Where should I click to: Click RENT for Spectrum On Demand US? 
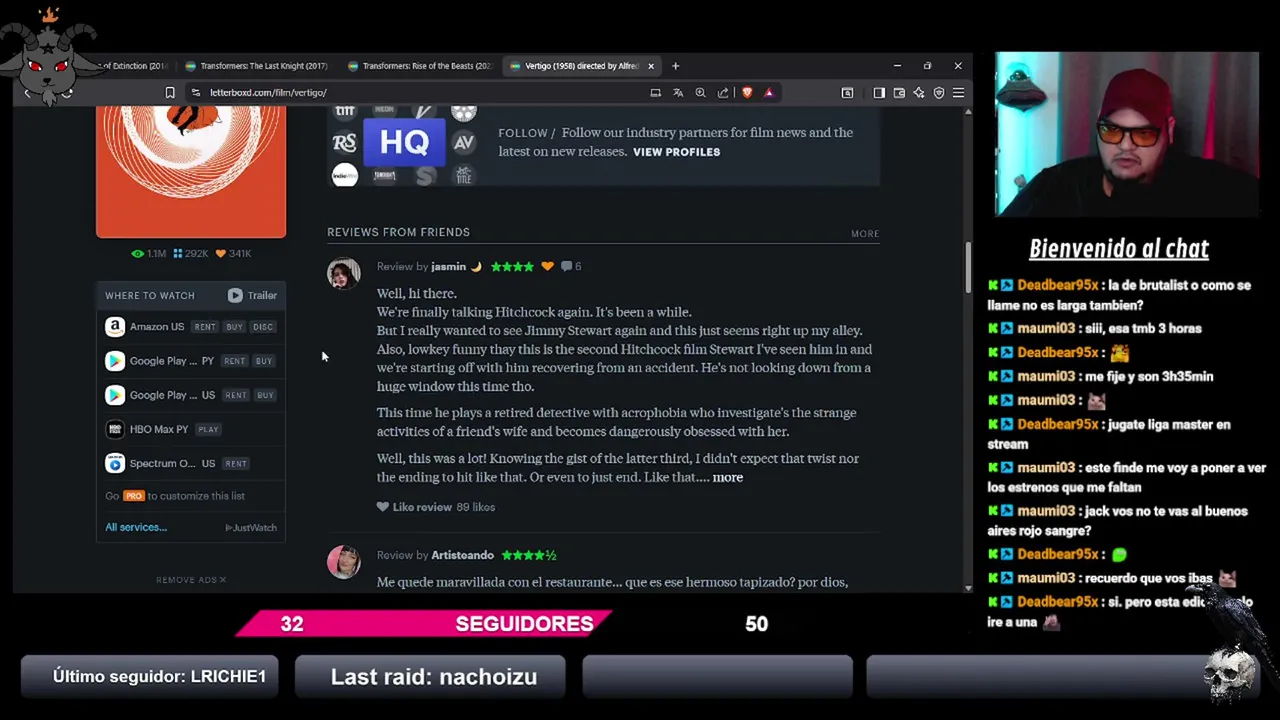[x=236, y=463]
